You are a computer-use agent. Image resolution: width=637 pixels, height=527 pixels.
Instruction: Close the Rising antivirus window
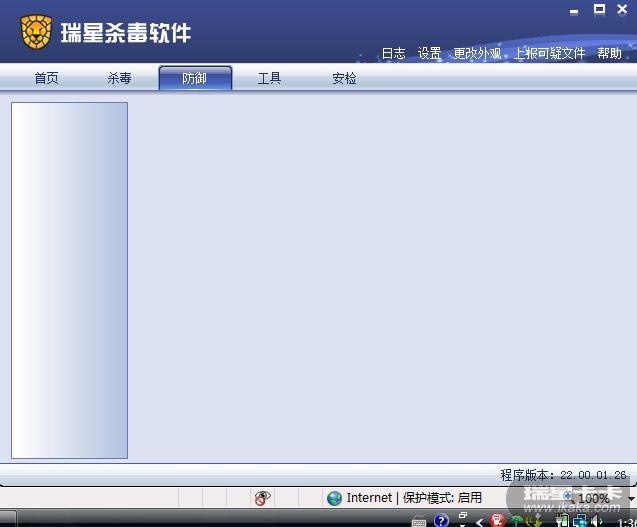(622, 9)
